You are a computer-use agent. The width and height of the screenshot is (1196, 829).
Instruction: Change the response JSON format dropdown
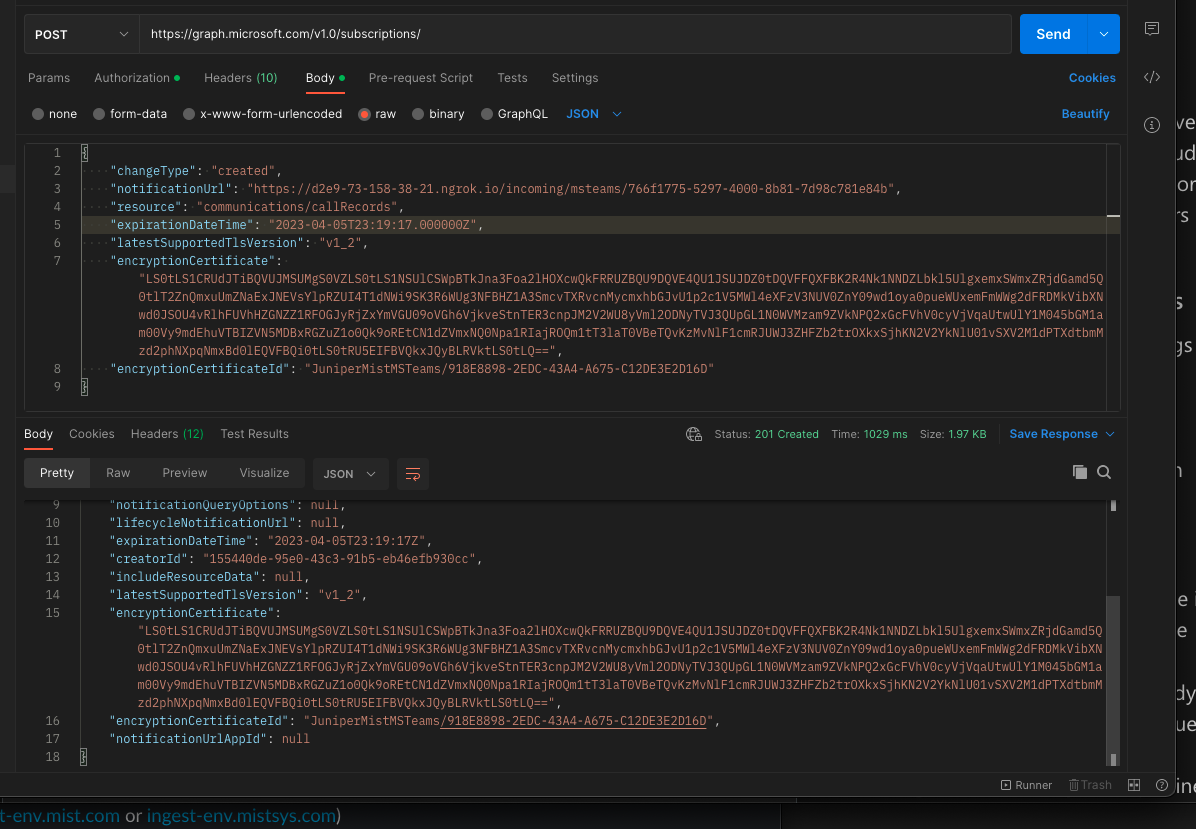pyautogui.click(x=350, y=474)
